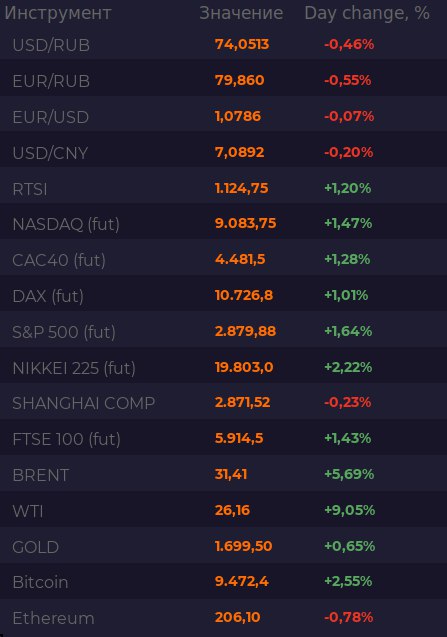
Task: Open the Bitcoin row
Action: coord(224,582)
